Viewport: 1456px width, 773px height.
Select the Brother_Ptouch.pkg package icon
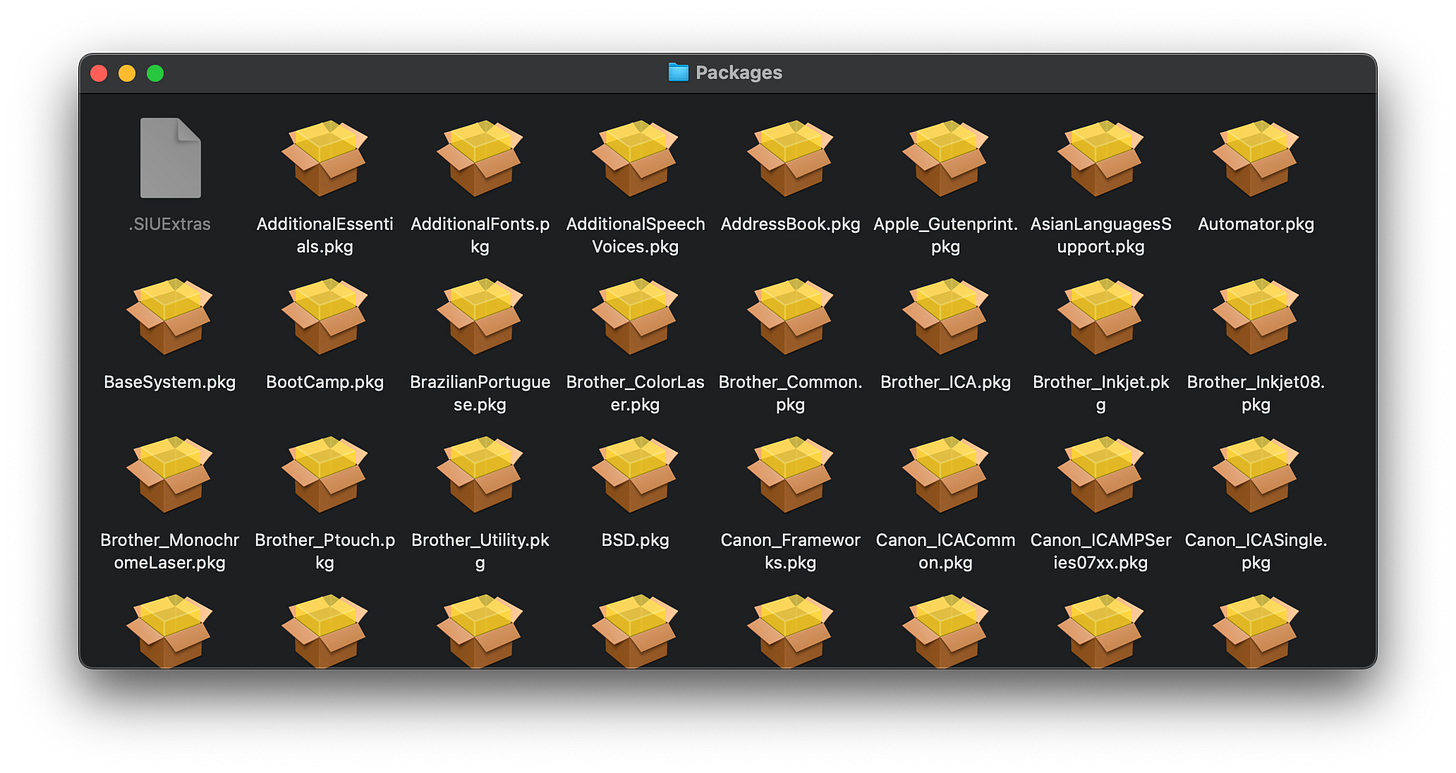(325, 474)
